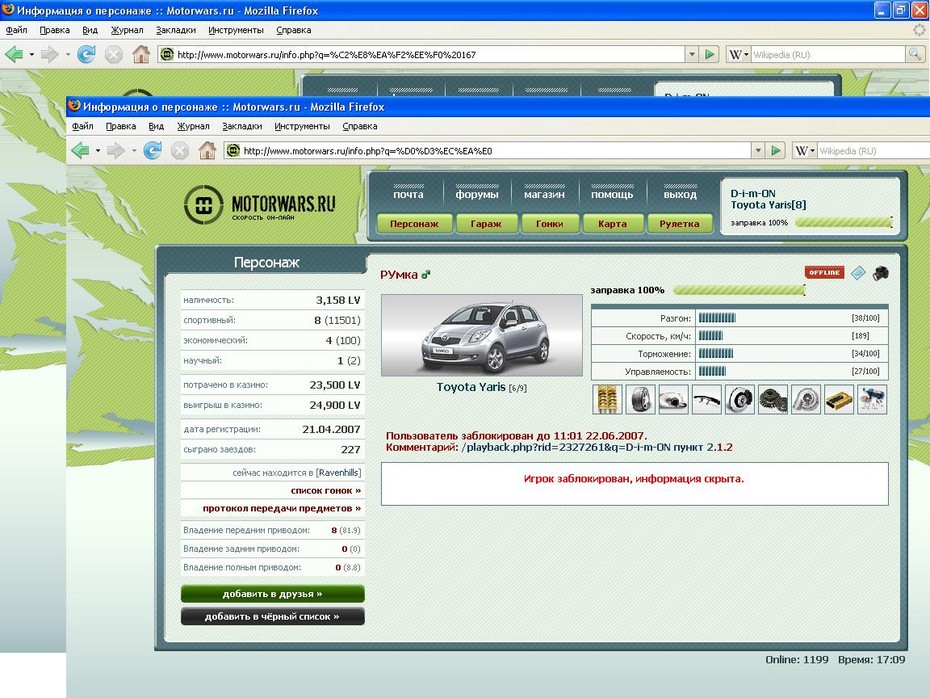Expand URL history dropdown in front window
Image resolution: width=930 pixels, height=698 pixels.
(758, 151)
